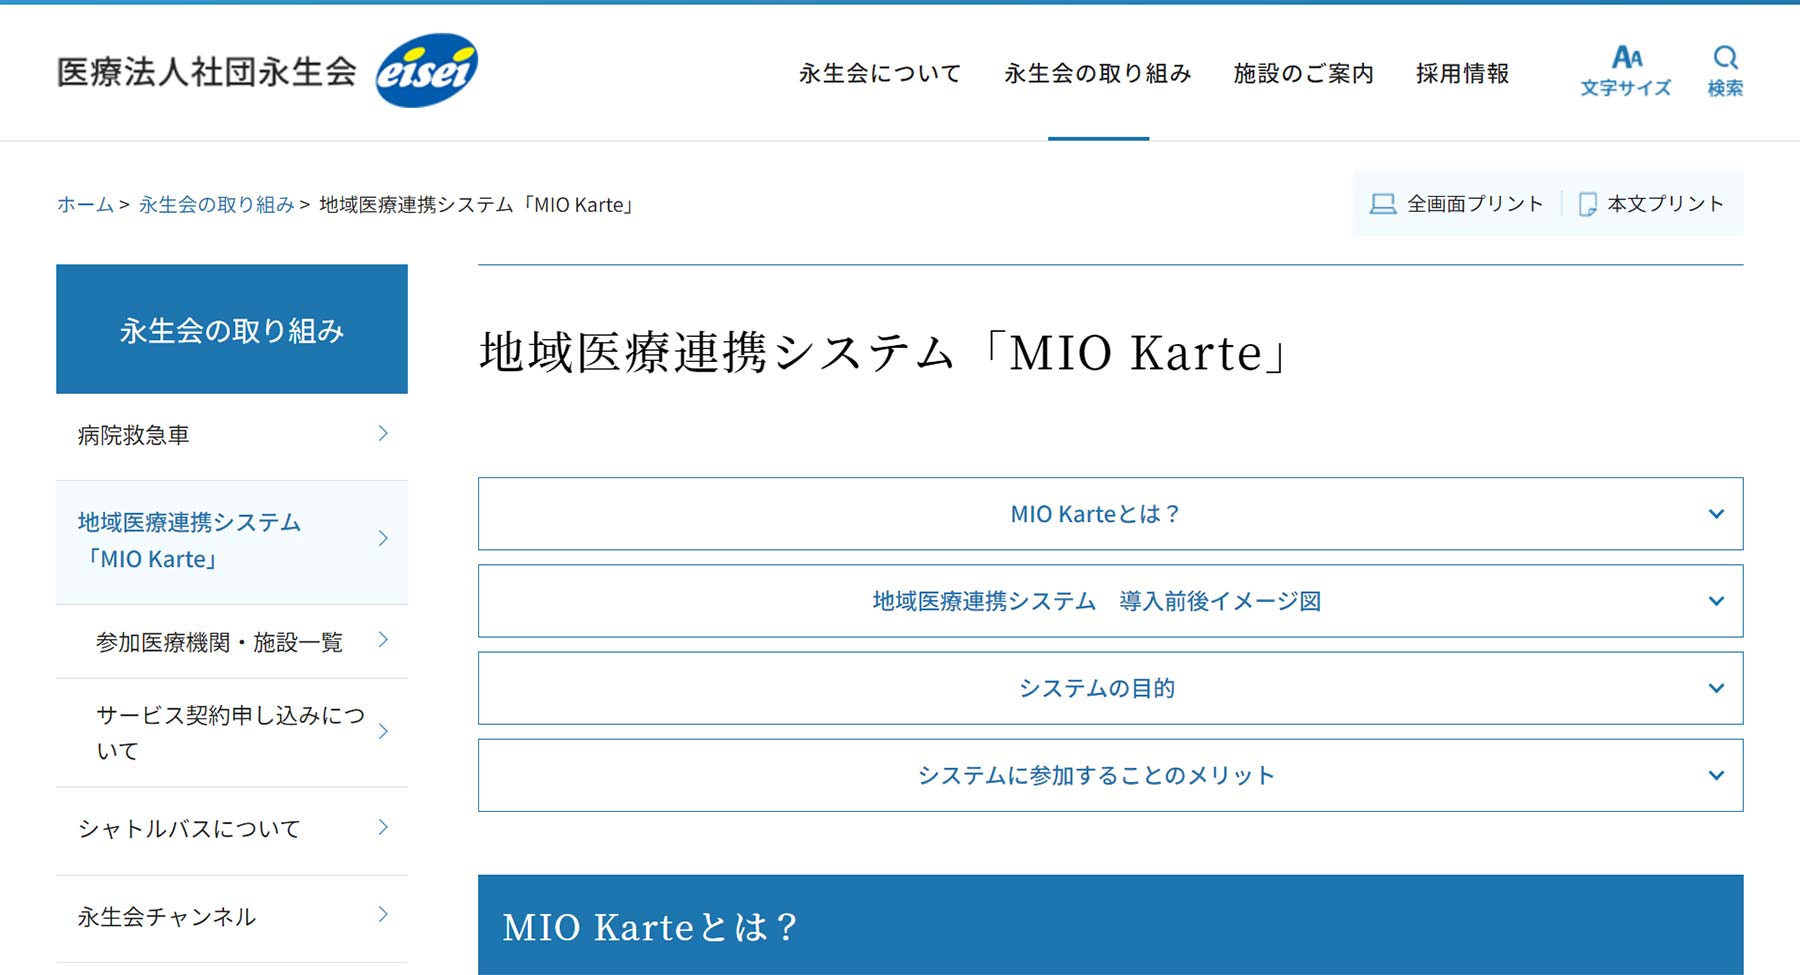
Task: Click the システムの目的 accordion label
Action: 1097,688
